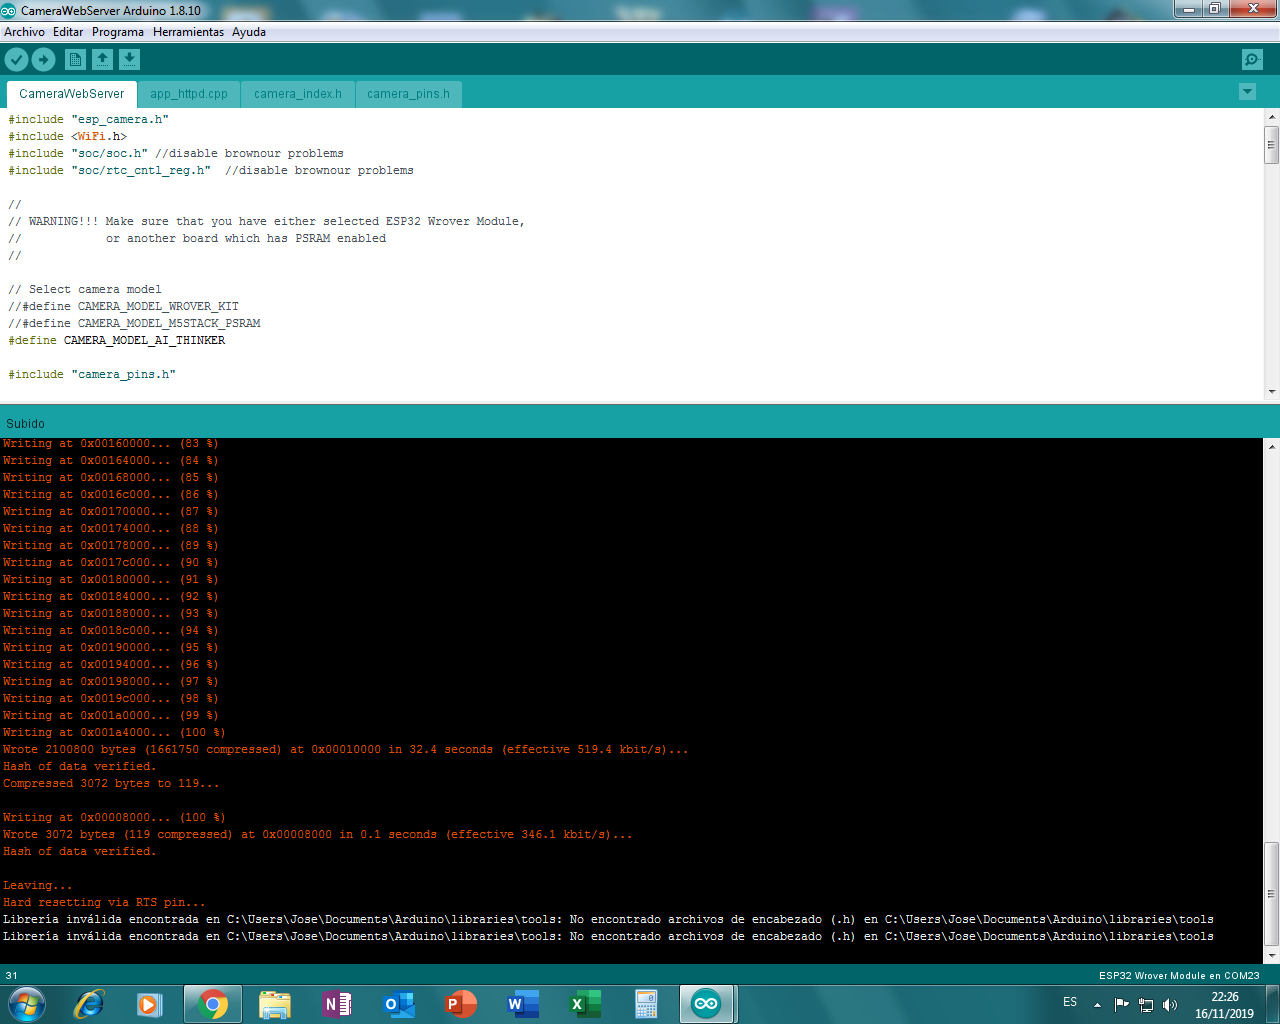Screen dimensions: 1280x1024
Task: Open the Editar menu
Action: (68, 32)
